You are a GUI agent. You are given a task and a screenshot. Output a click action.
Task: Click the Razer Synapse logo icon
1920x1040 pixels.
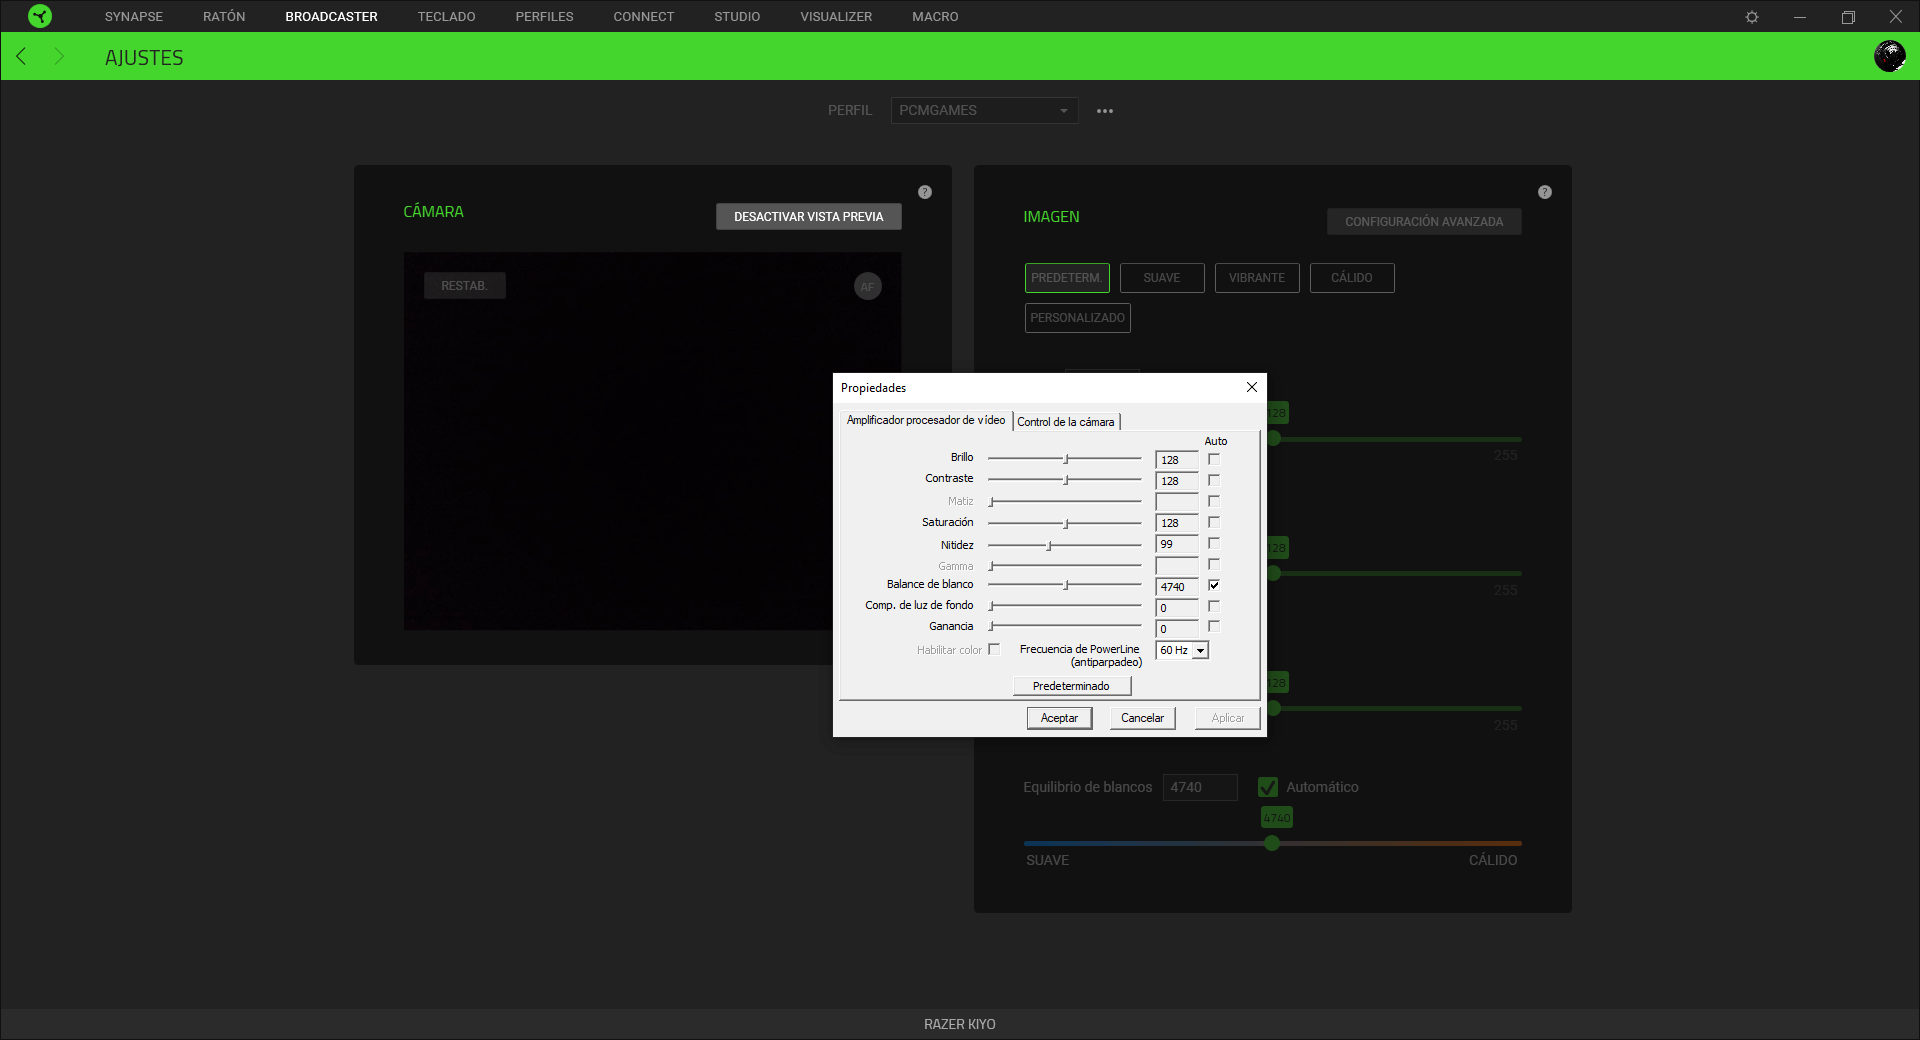(x=40, y=16)
